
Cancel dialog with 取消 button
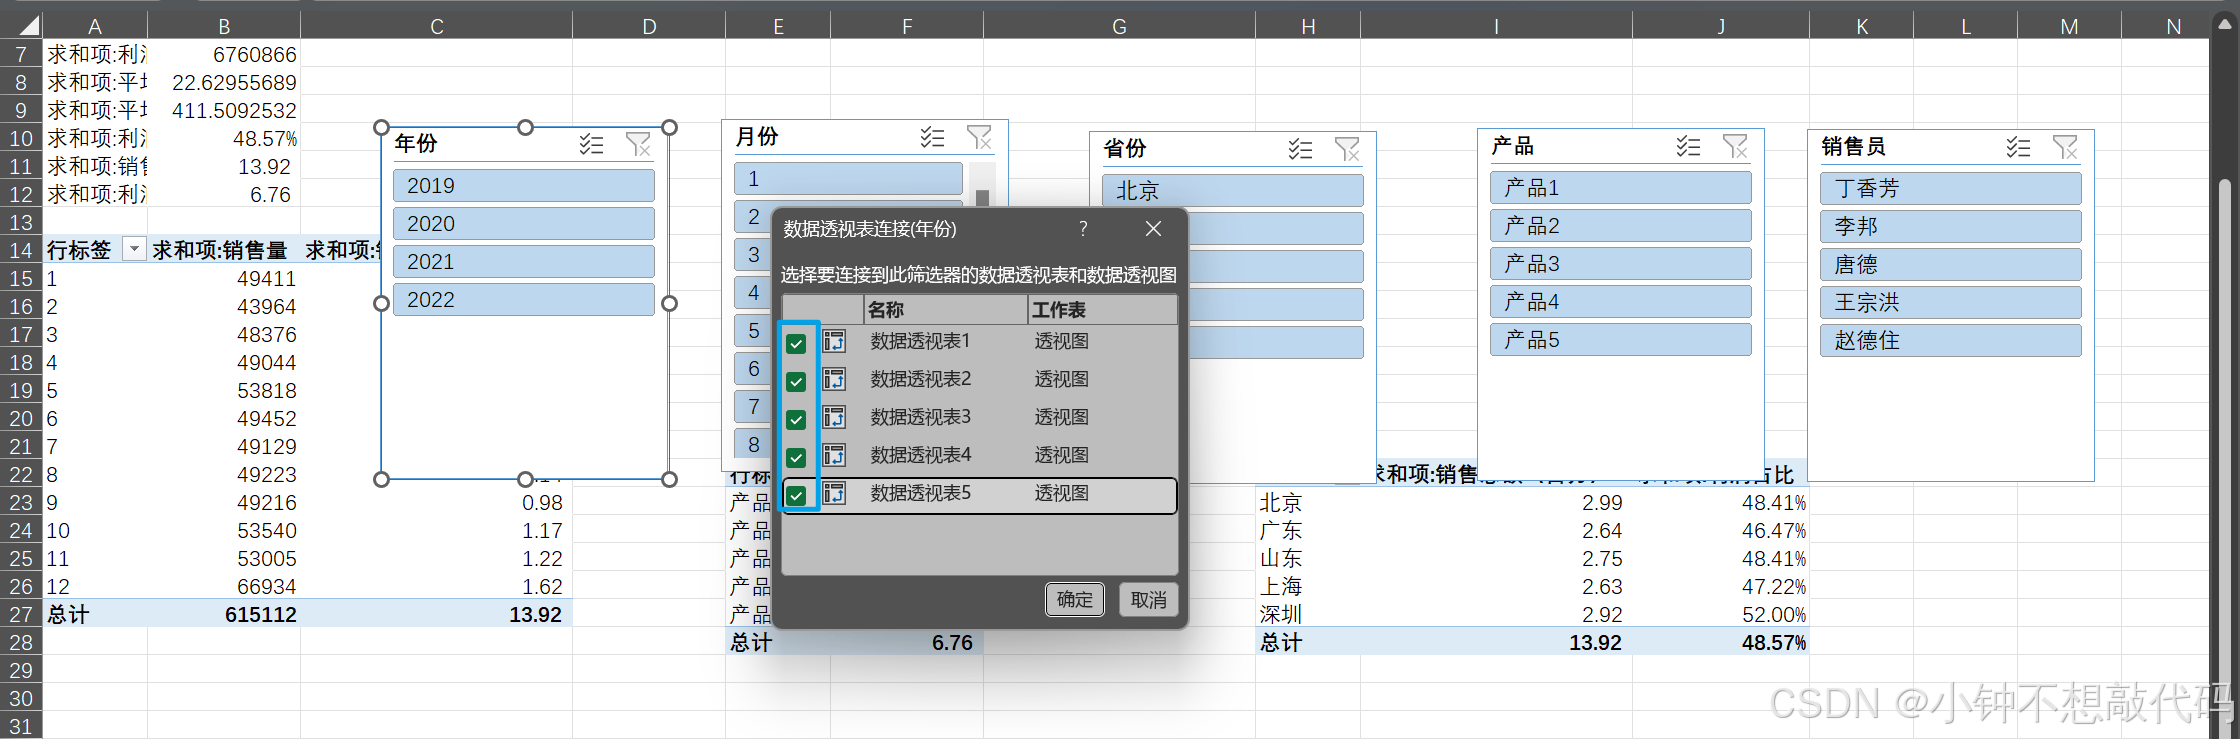1149,600
